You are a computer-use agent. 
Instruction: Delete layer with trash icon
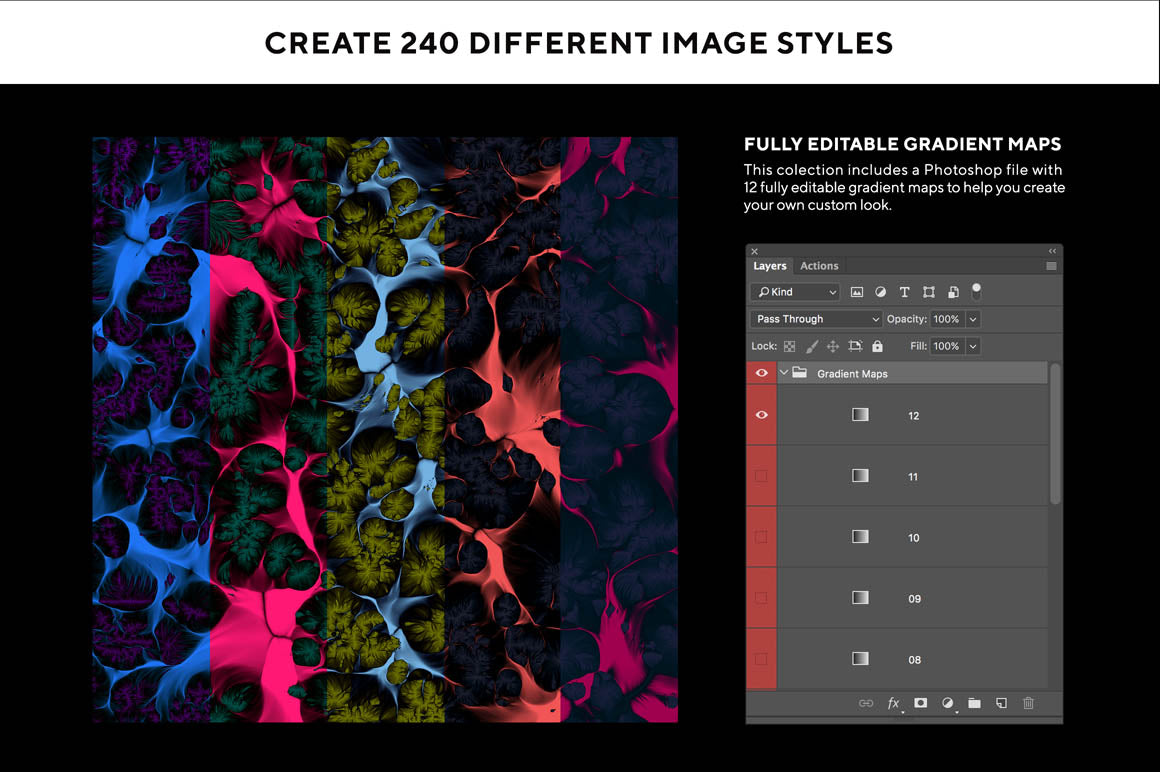click(1028, 703)
